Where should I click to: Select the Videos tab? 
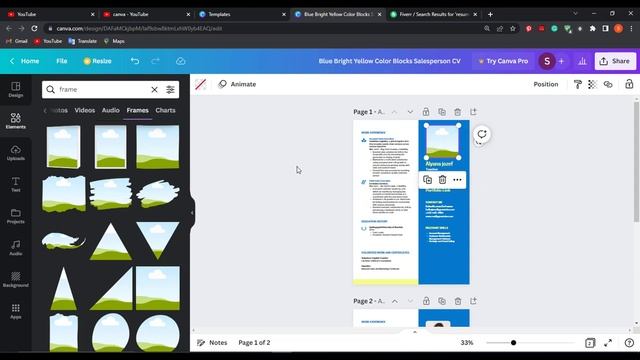(x=84, y=110)
